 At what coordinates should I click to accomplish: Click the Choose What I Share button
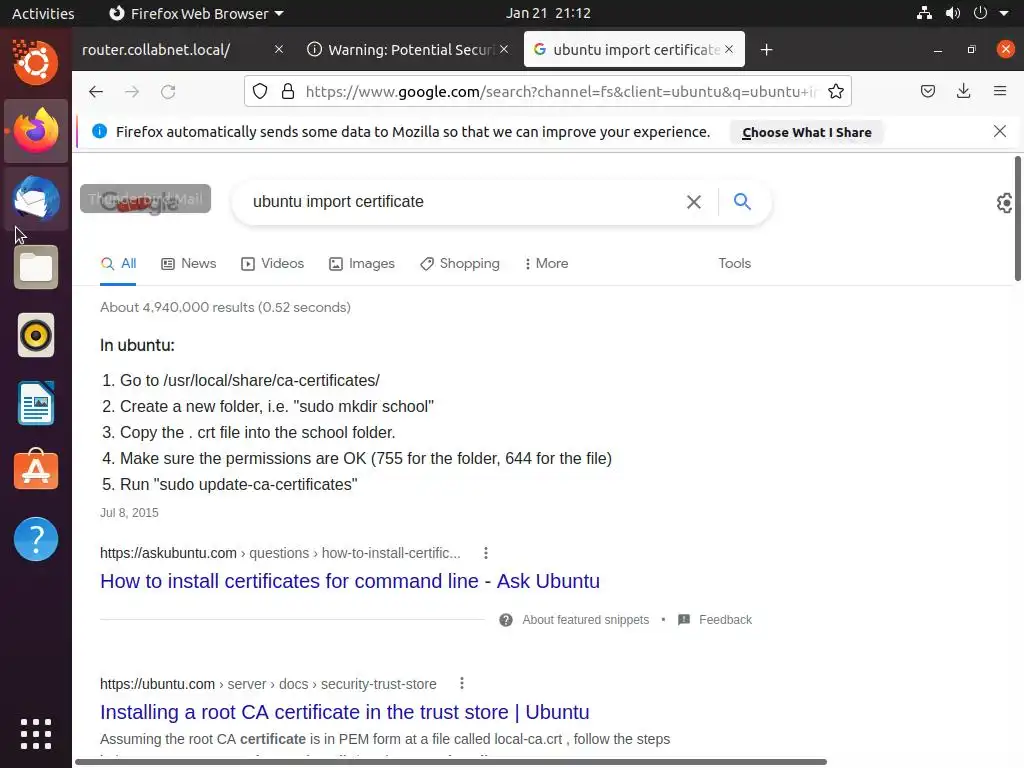(x=807, y=133)
